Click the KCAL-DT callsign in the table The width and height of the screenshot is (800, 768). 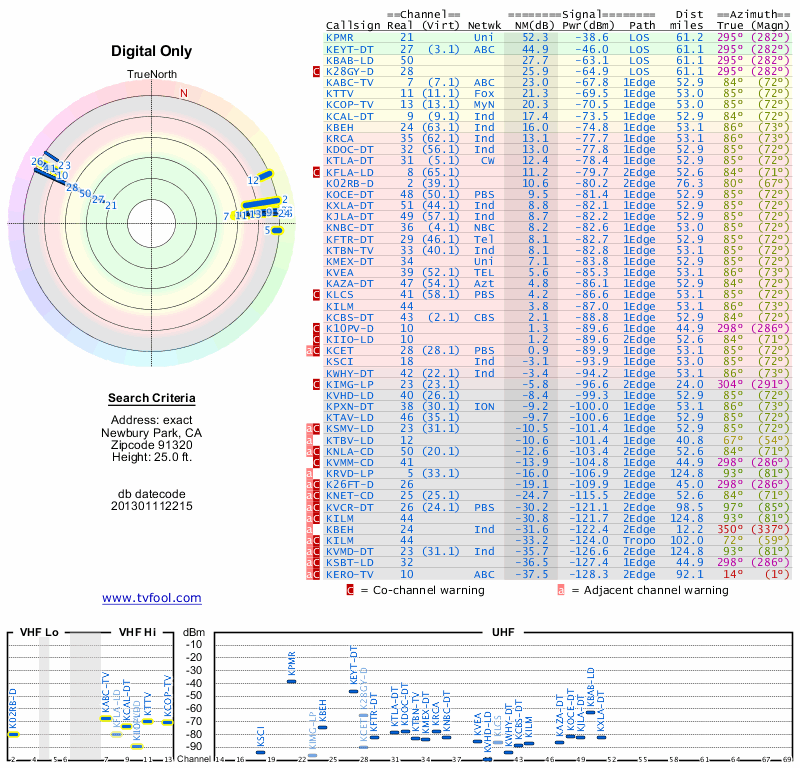(x=349, y=116)
